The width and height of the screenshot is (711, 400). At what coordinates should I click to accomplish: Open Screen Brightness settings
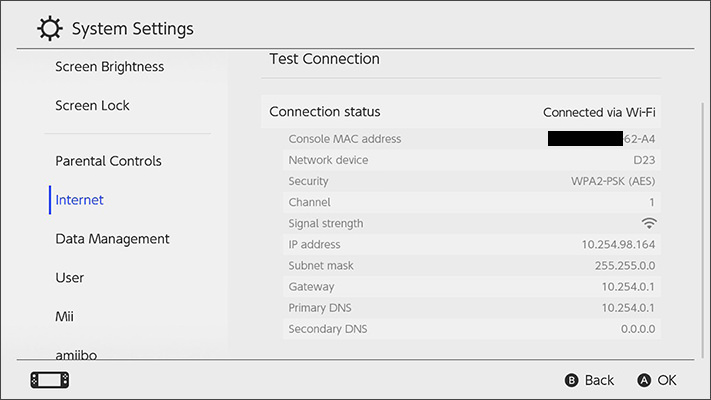110,67
